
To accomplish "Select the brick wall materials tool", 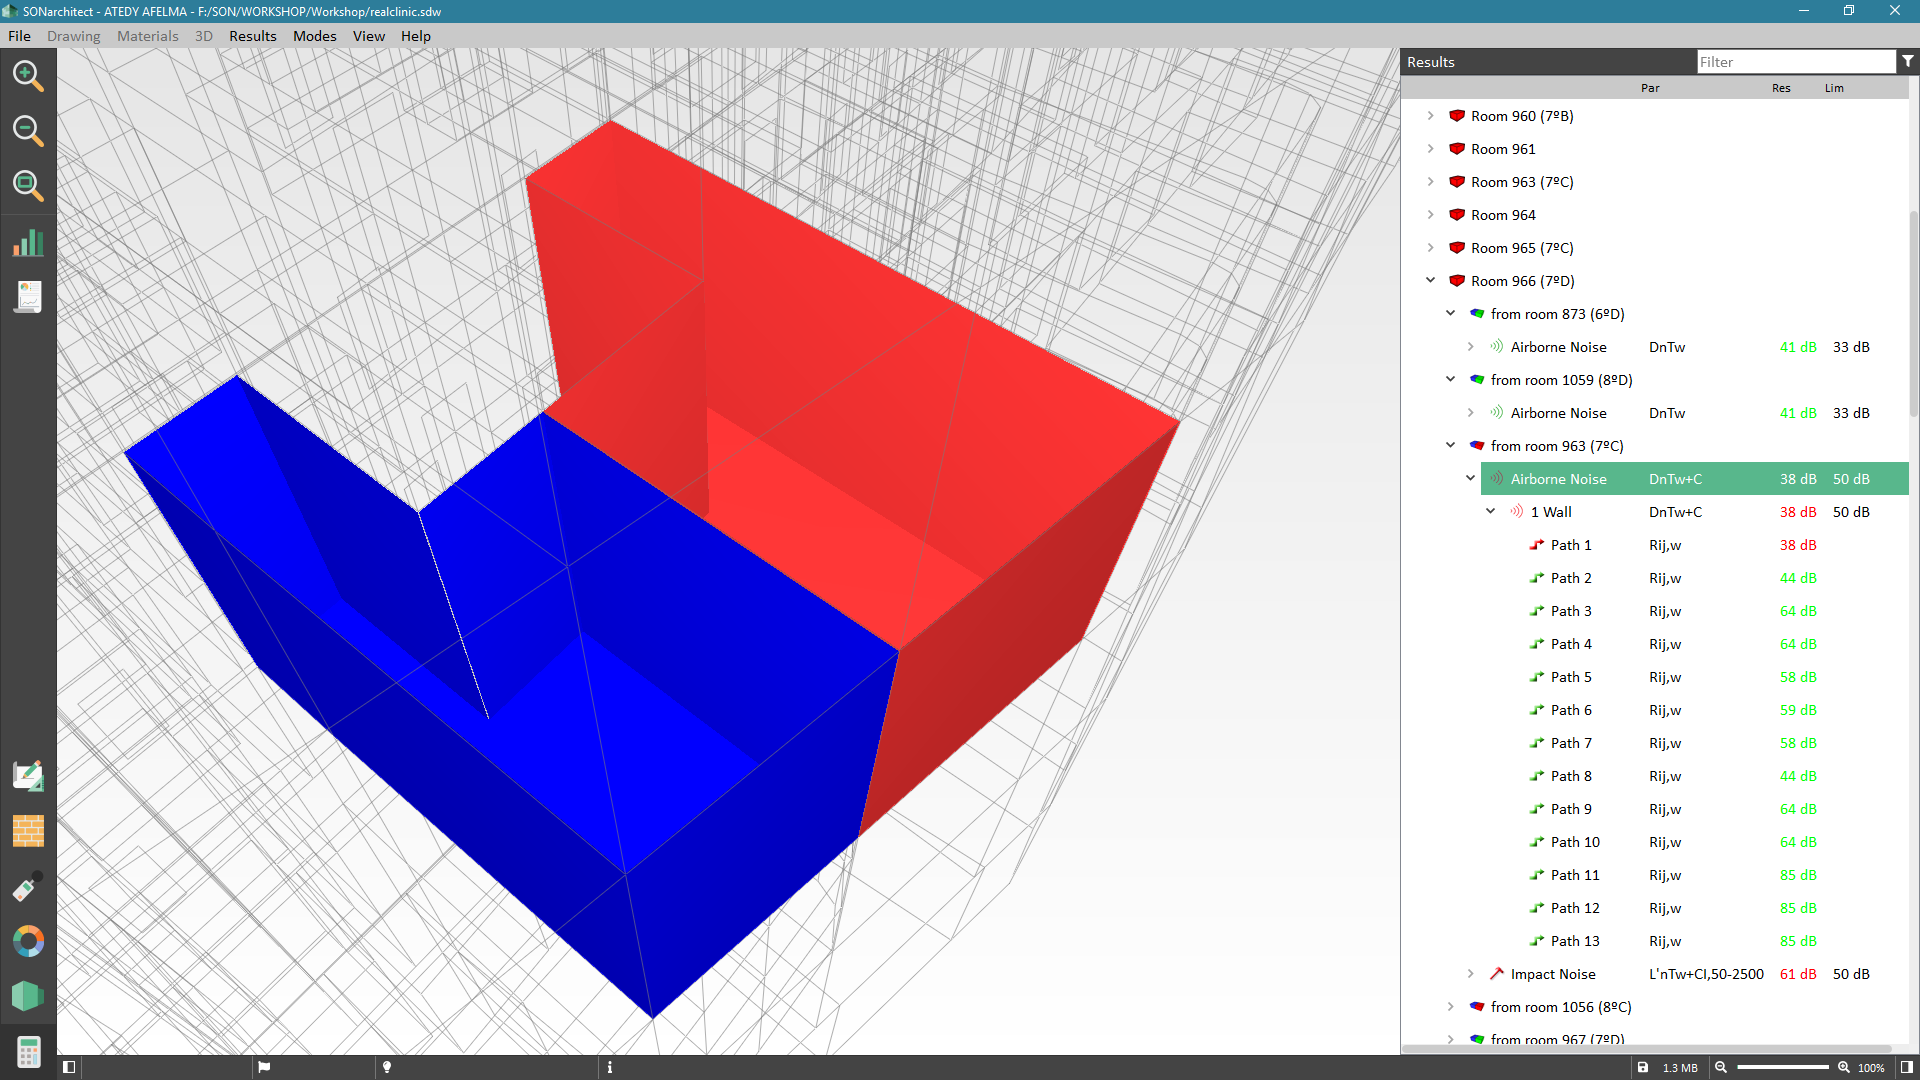I will click(x=28, y=831).
